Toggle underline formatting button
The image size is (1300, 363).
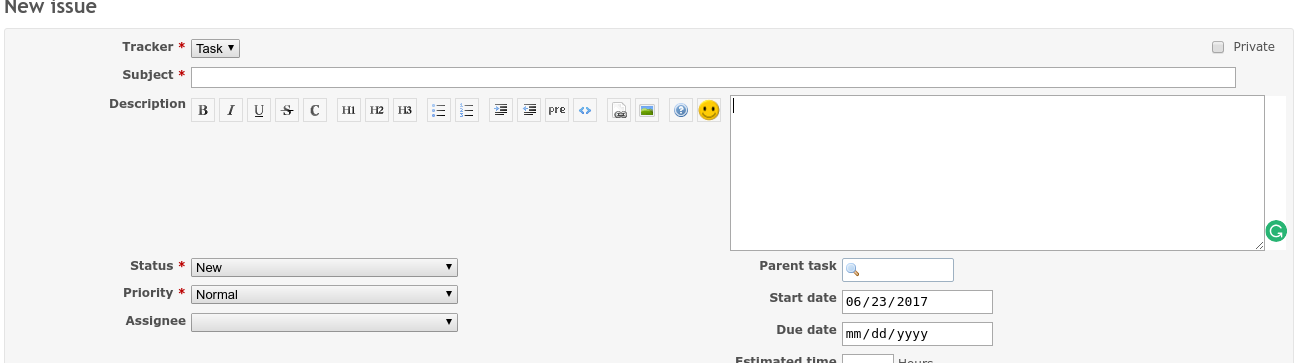259,111
